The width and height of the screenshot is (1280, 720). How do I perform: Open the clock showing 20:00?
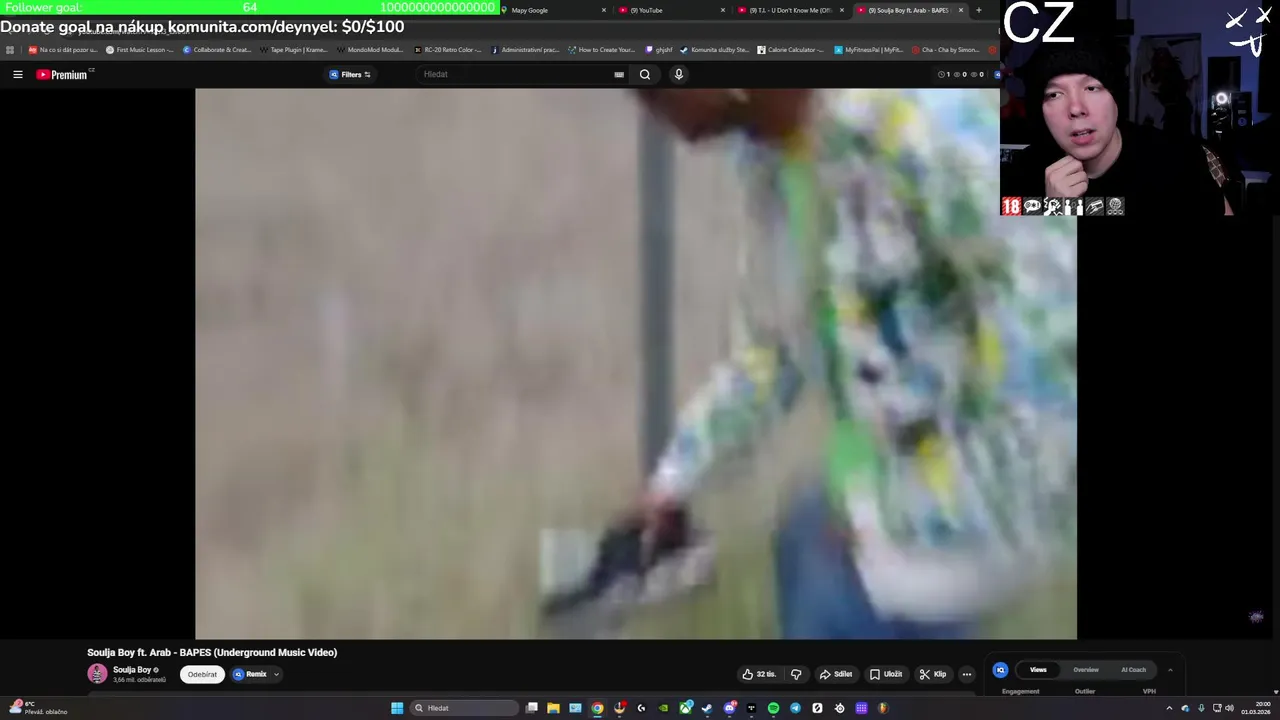1256,708
